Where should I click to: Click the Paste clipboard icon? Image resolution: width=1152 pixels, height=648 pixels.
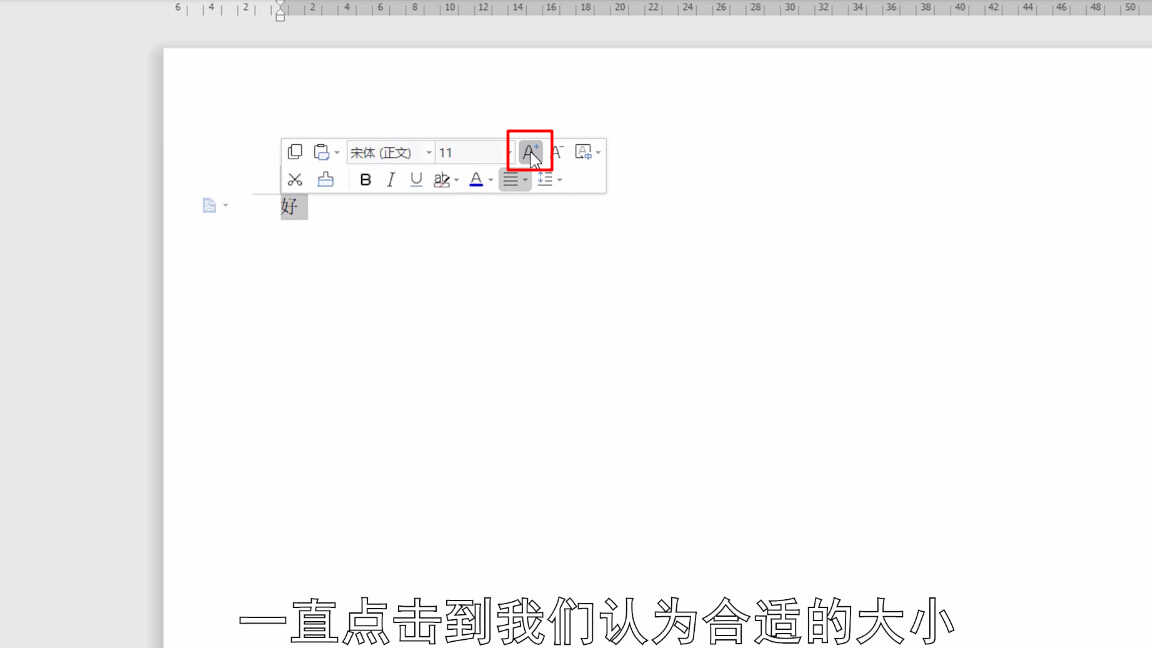pos(321,152)
